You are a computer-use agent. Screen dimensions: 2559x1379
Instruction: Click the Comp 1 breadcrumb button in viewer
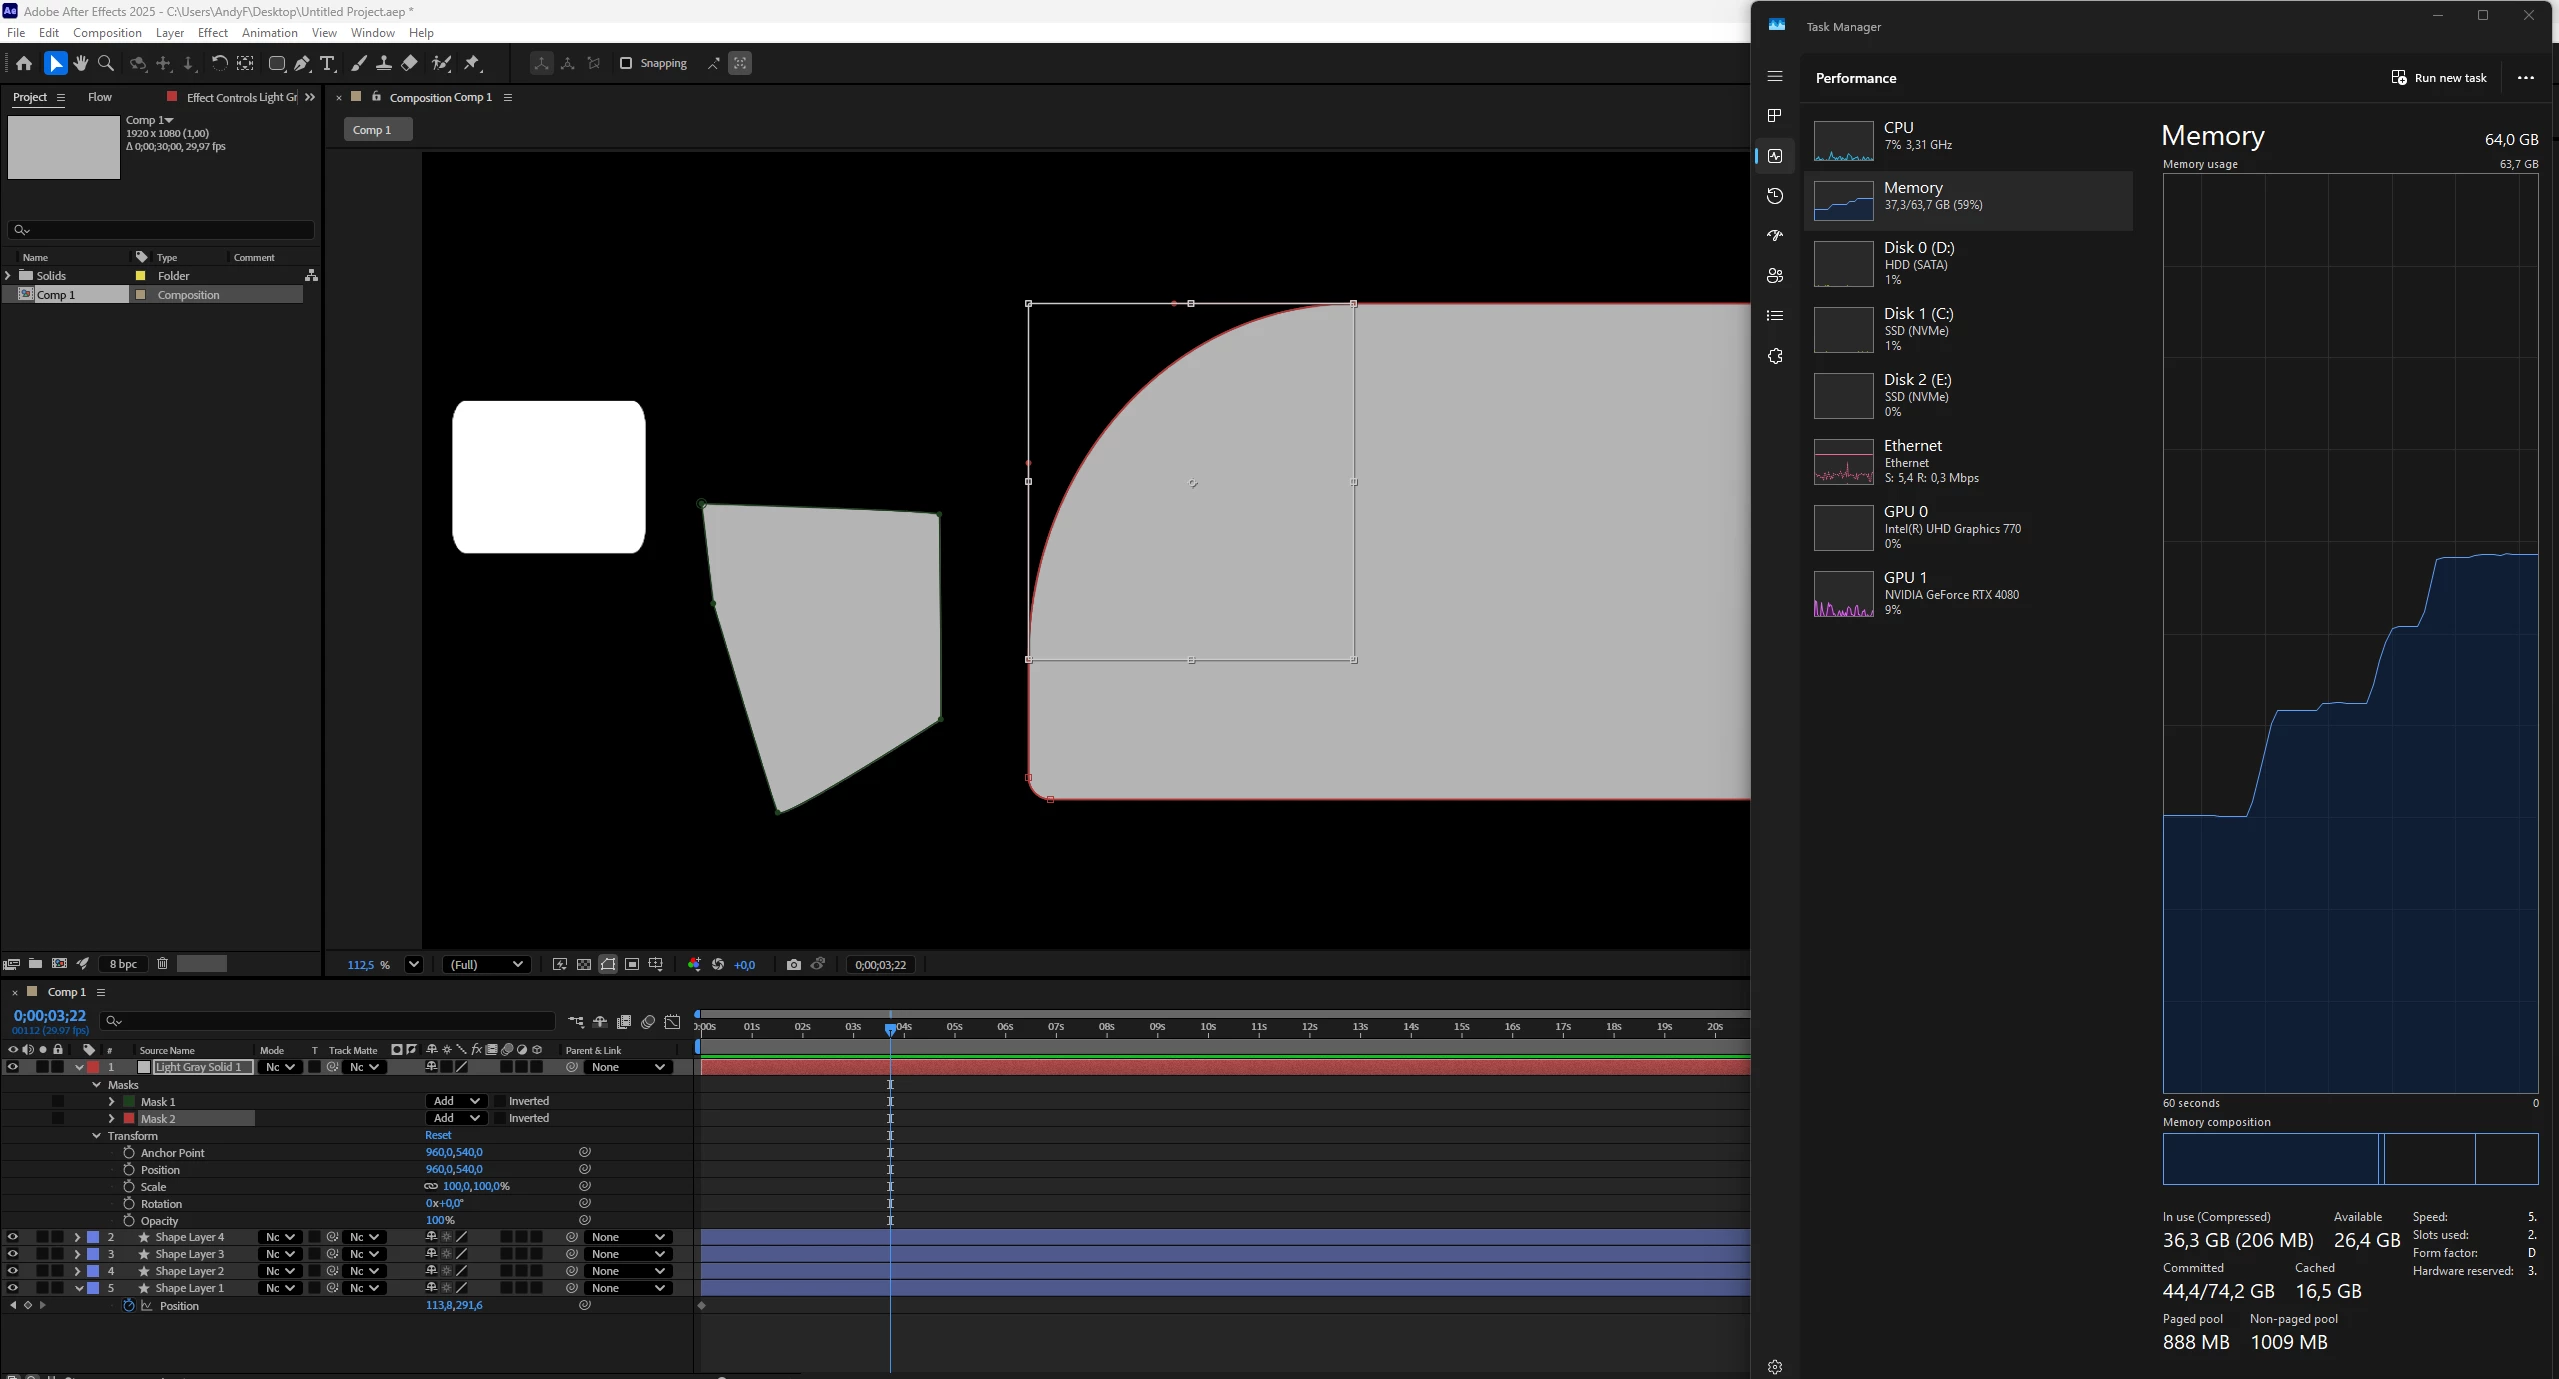(378, 130)
